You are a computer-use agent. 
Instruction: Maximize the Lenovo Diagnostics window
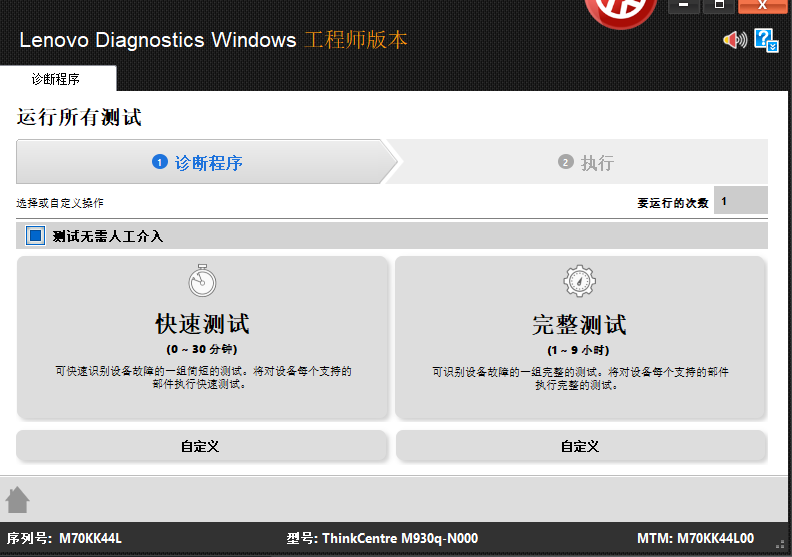click(719, 6)
